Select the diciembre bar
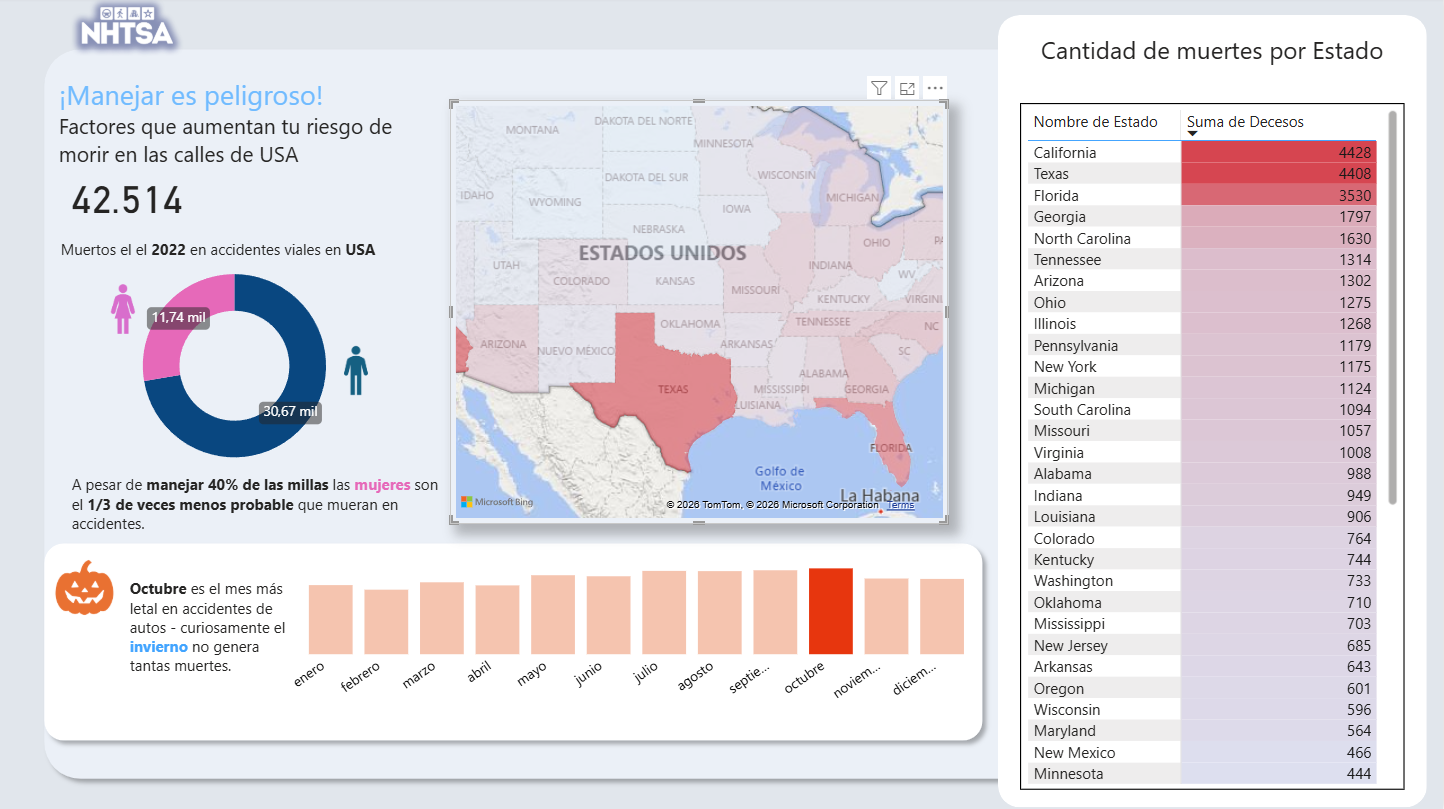This screenshot has height=809, width=1444. tap(942, 616)
